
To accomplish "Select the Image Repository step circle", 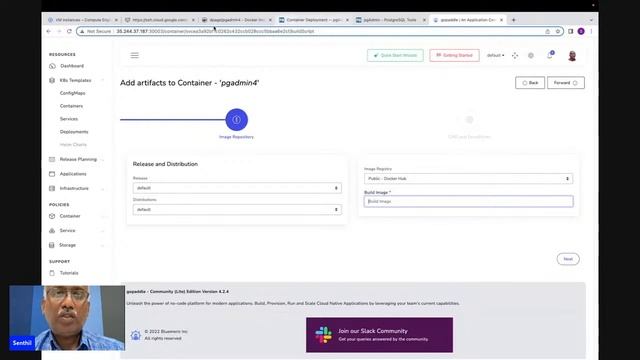I will pos(236,120).
